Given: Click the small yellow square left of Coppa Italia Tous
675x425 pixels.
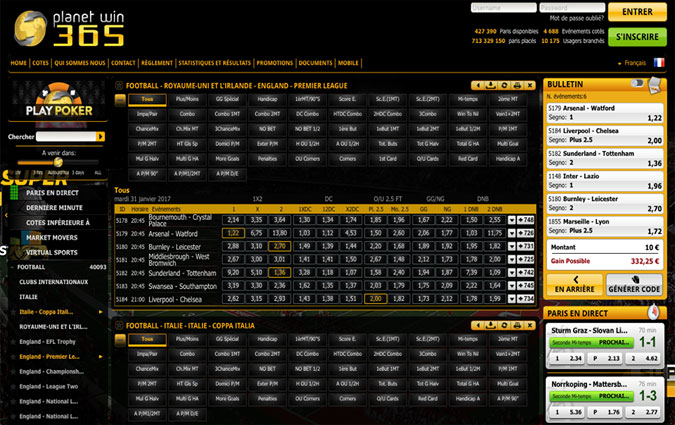Looking at the screenshot, I should coord(120,340).
